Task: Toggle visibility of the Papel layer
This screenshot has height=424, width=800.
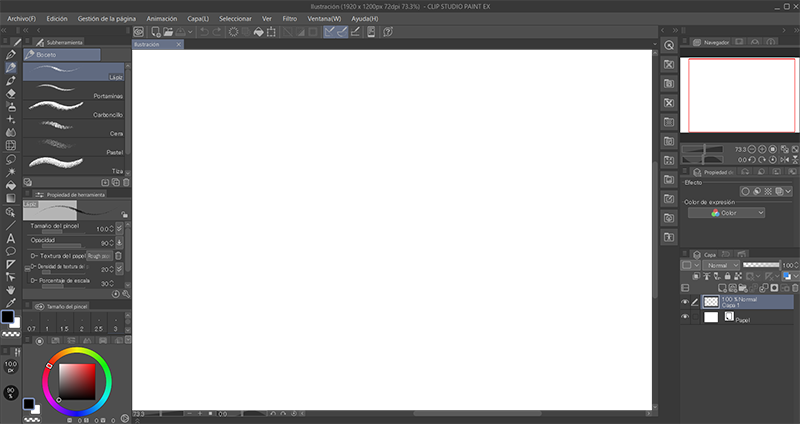Action: click(686, 317)
